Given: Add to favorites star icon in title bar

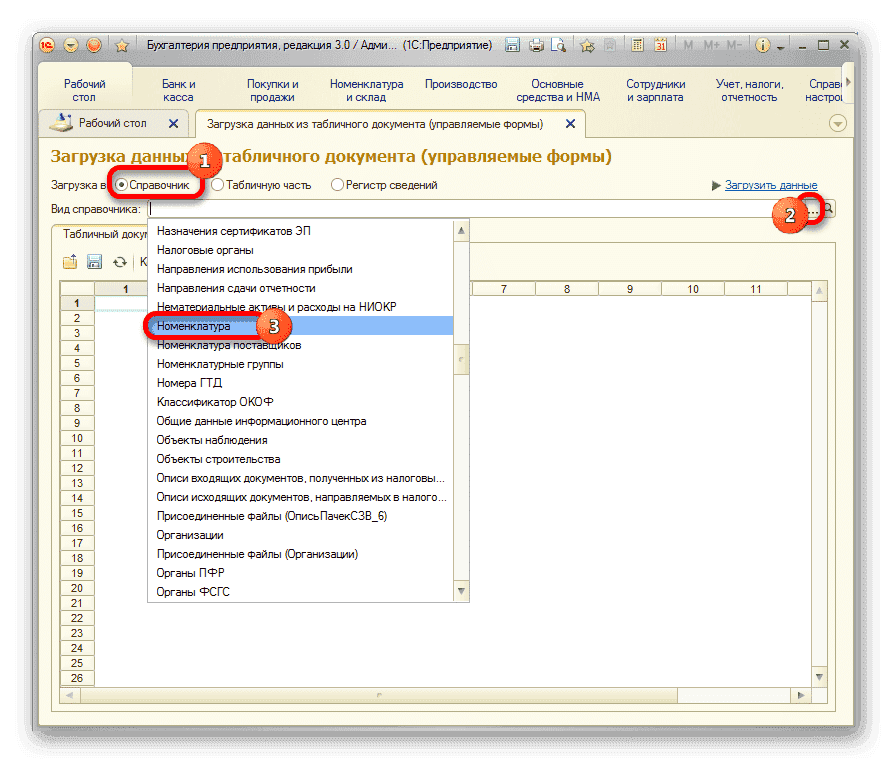Looking at the screenshot, I should point(587,45).
